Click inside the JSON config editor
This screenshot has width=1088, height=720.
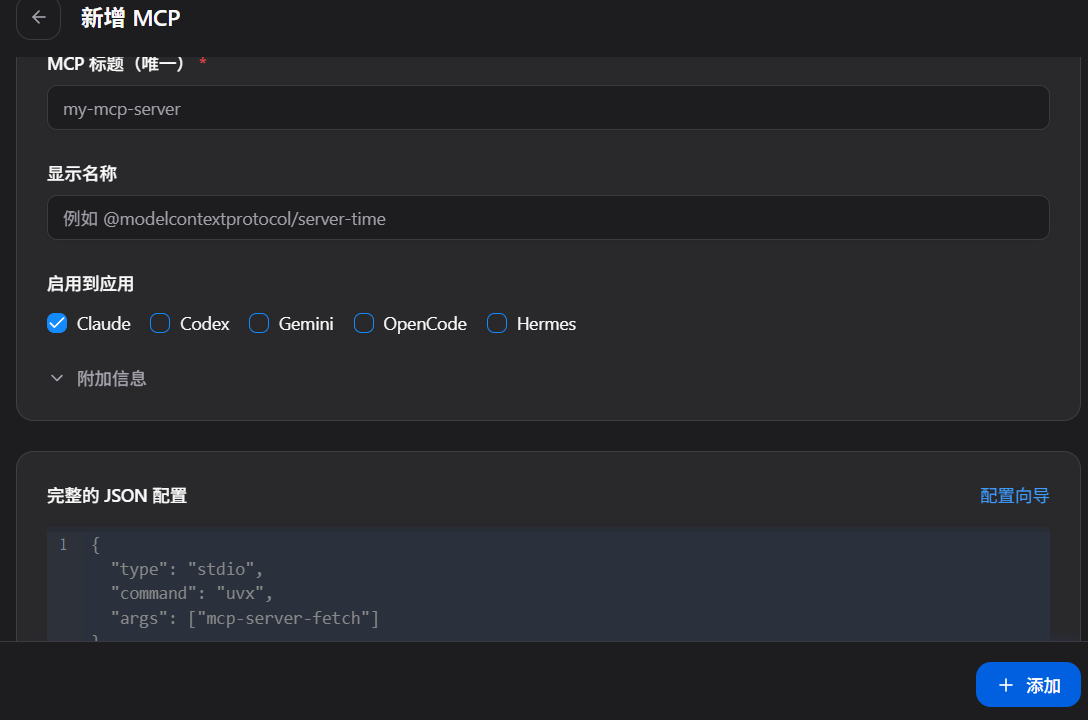pyautogui.click(x=548, y=587)
